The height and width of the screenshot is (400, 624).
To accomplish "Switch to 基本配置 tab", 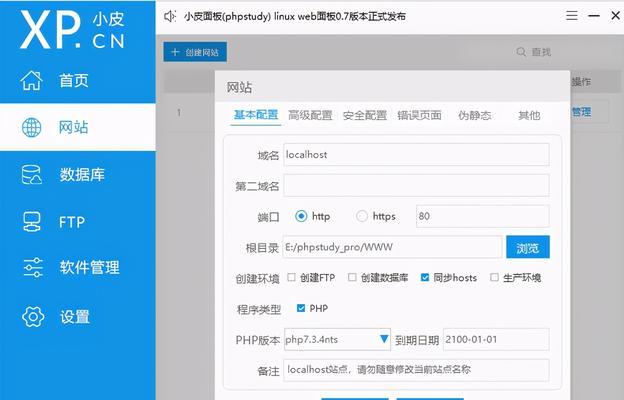I will pyautogui.click(x=256, y=115).
